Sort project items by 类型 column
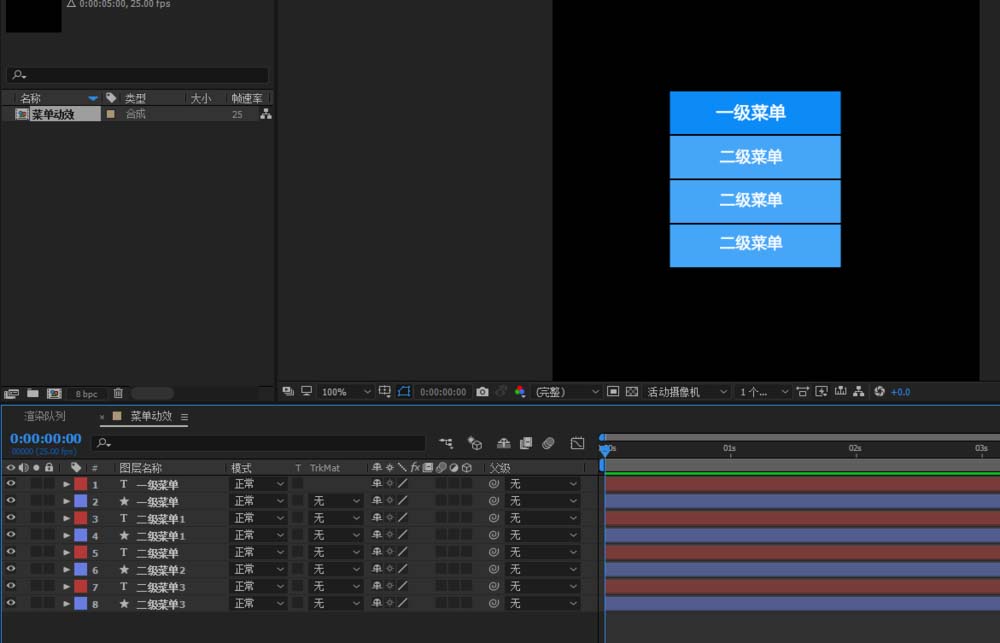The image size is (1000, 643). pyautogui.click(x=135, y=98)
